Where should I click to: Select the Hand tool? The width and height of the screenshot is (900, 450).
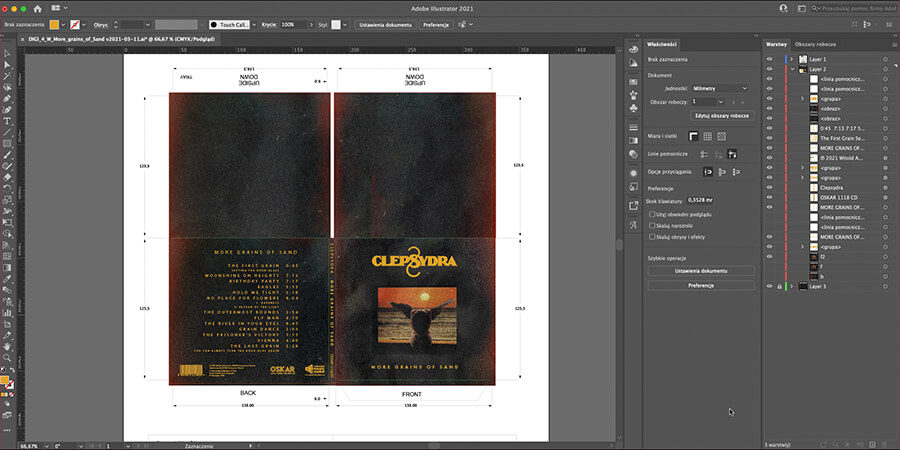[x=7, y=347]
